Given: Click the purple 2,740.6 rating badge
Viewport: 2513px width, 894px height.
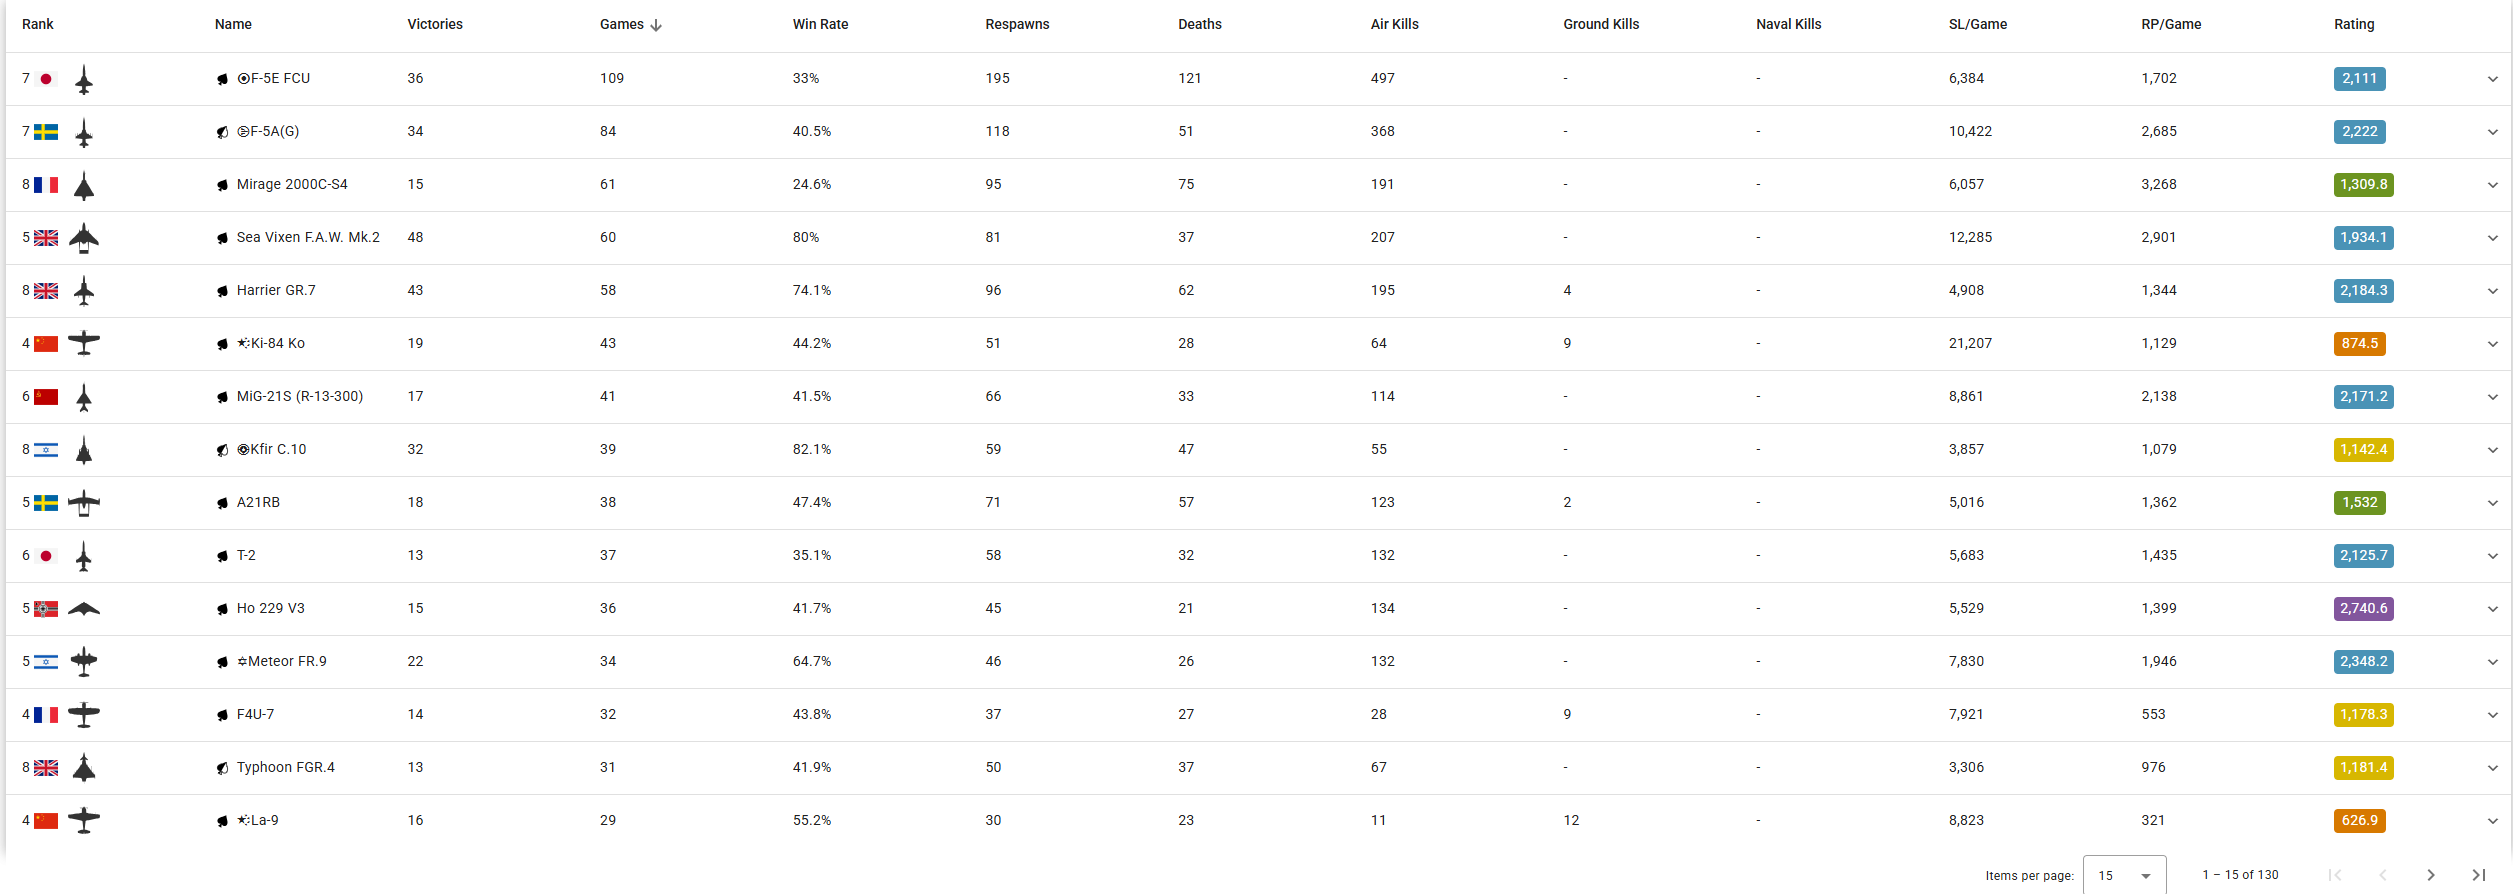Looking at the screenshot, I should click(x=2363, y=609).
